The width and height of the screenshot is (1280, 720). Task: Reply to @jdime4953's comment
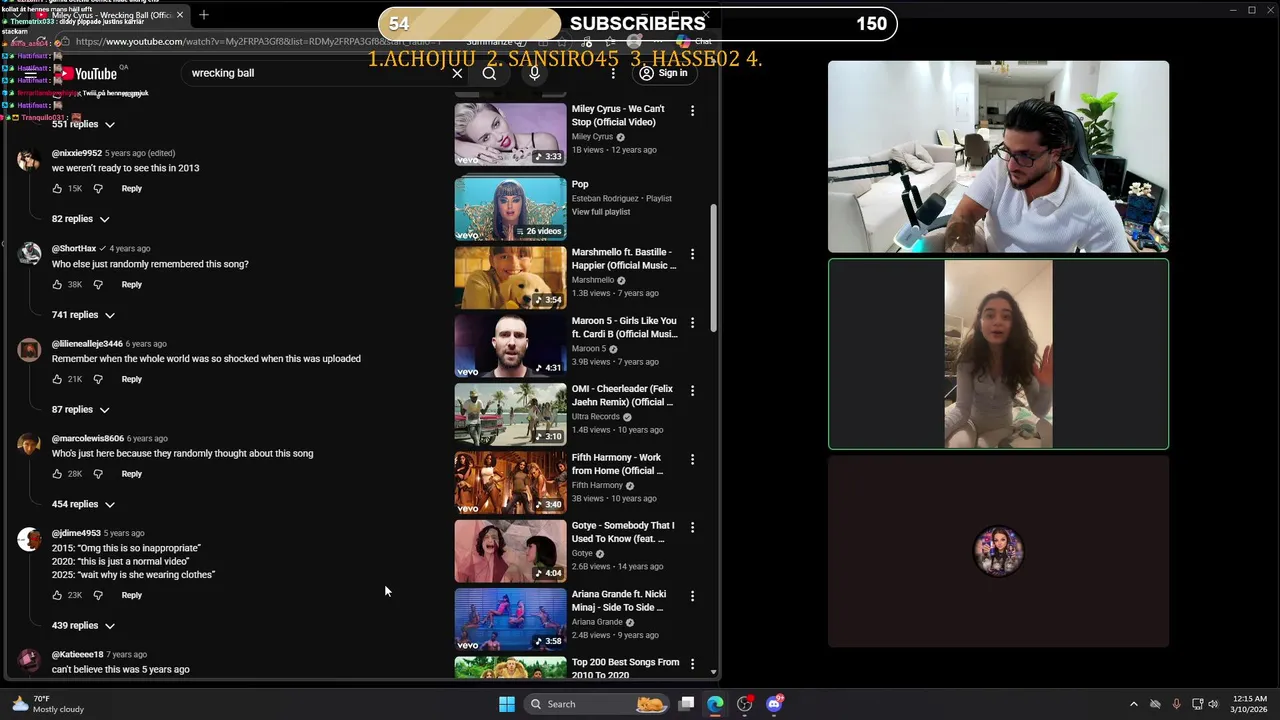pos(132,595)
